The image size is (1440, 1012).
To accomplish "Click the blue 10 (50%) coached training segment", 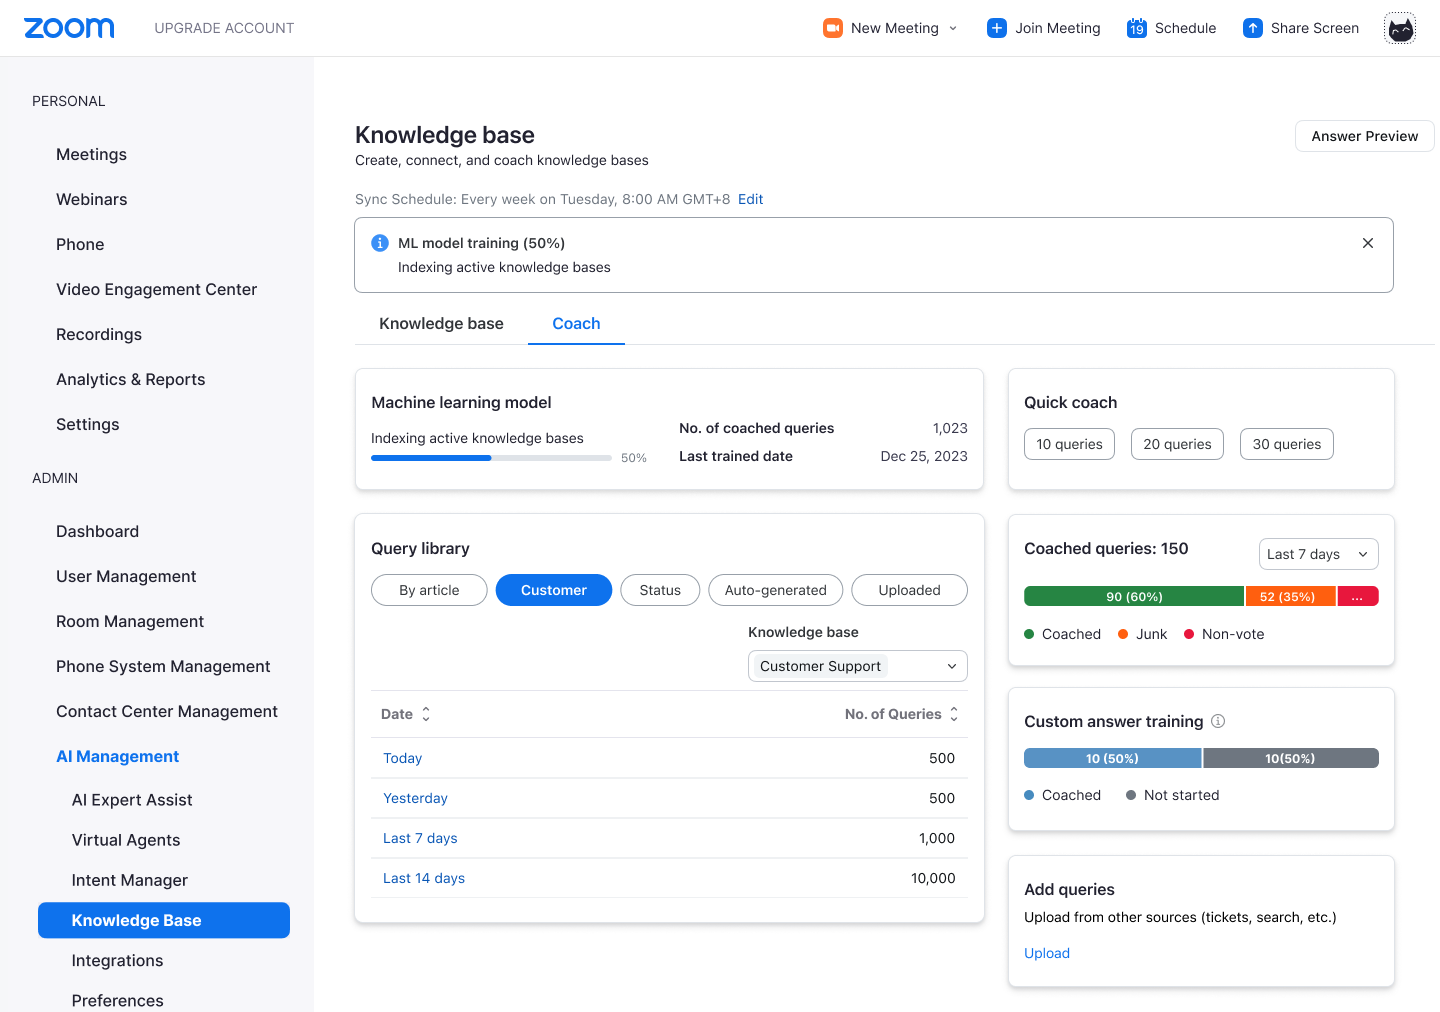I will (1112, 758).
